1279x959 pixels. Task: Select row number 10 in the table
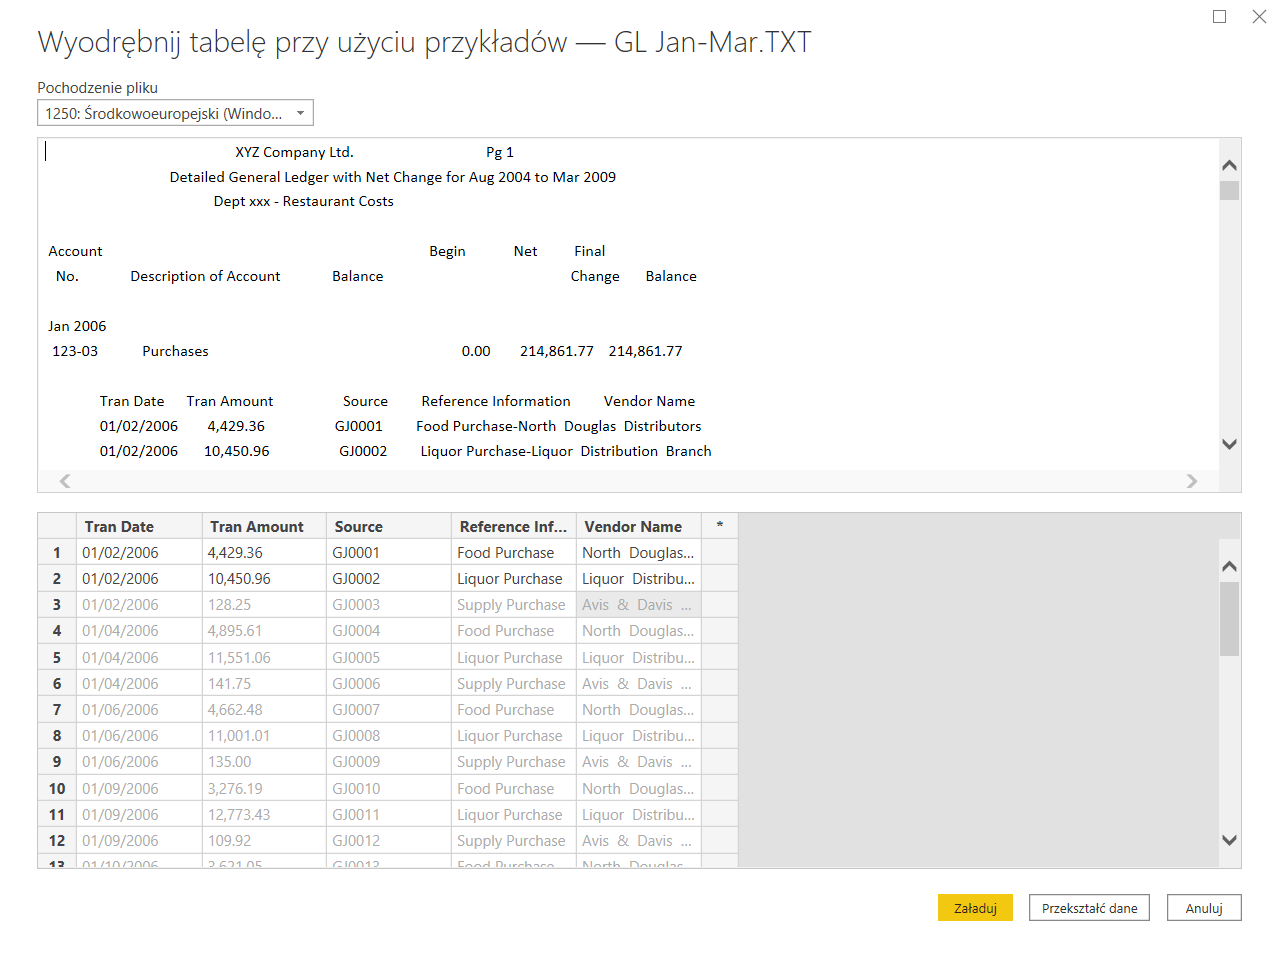(57, 789)
